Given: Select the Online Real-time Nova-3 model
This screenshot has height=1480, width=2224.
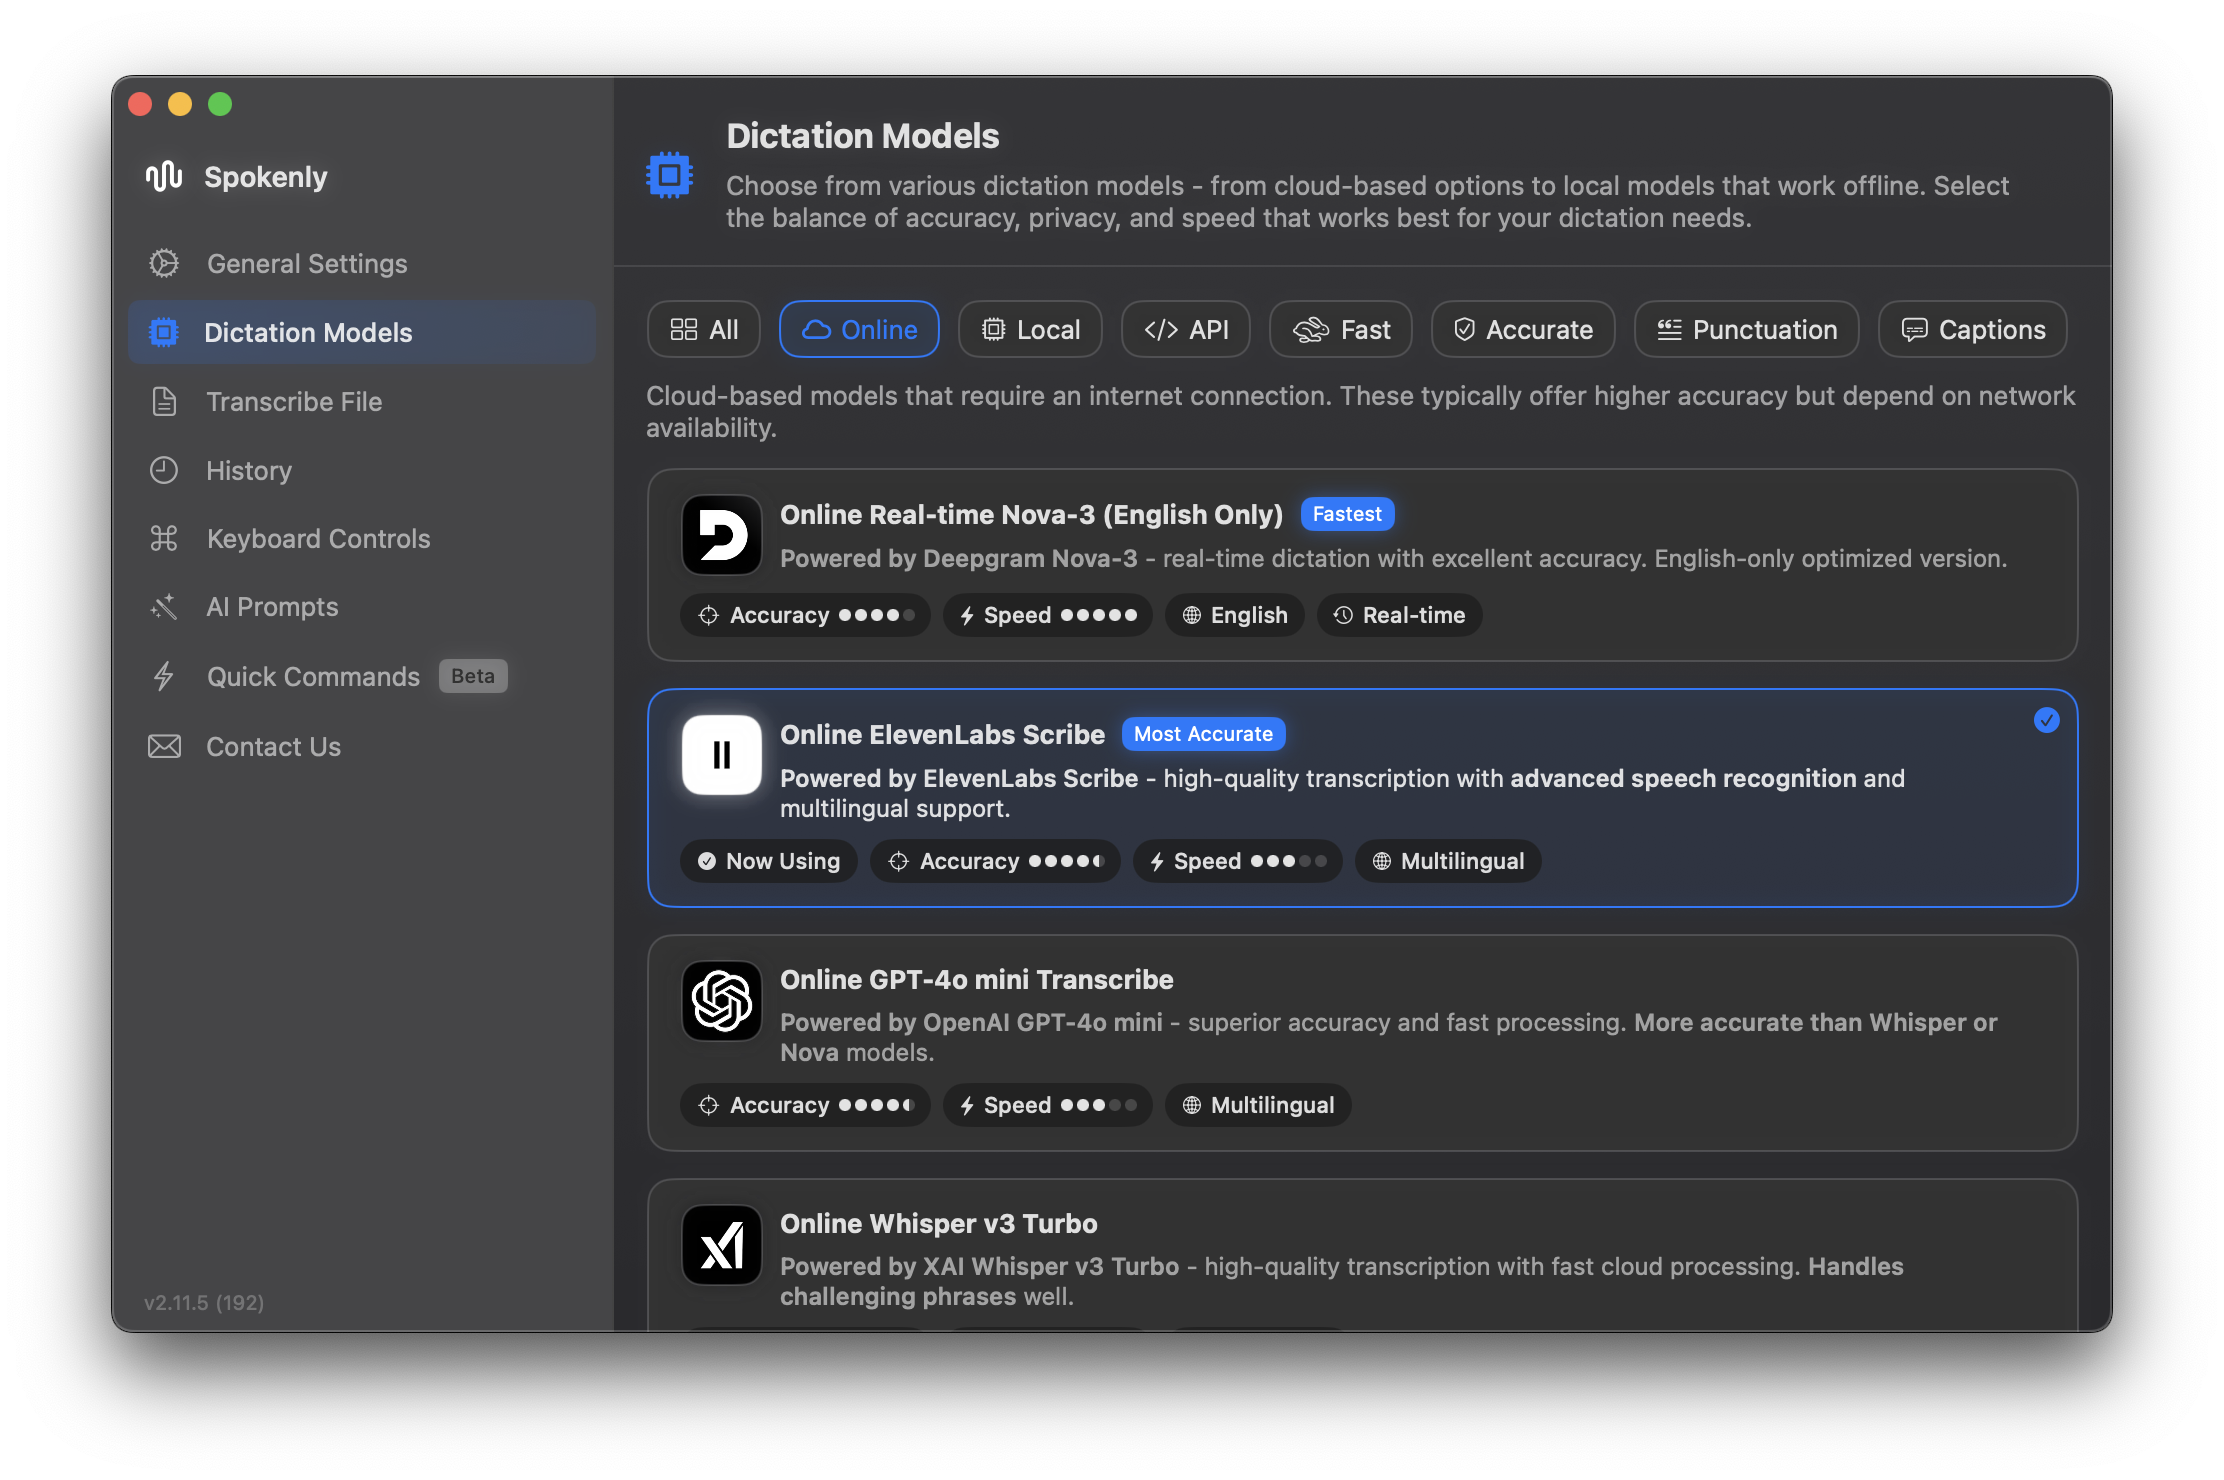Looking at the screenshot, I should tap(1030, 515).
